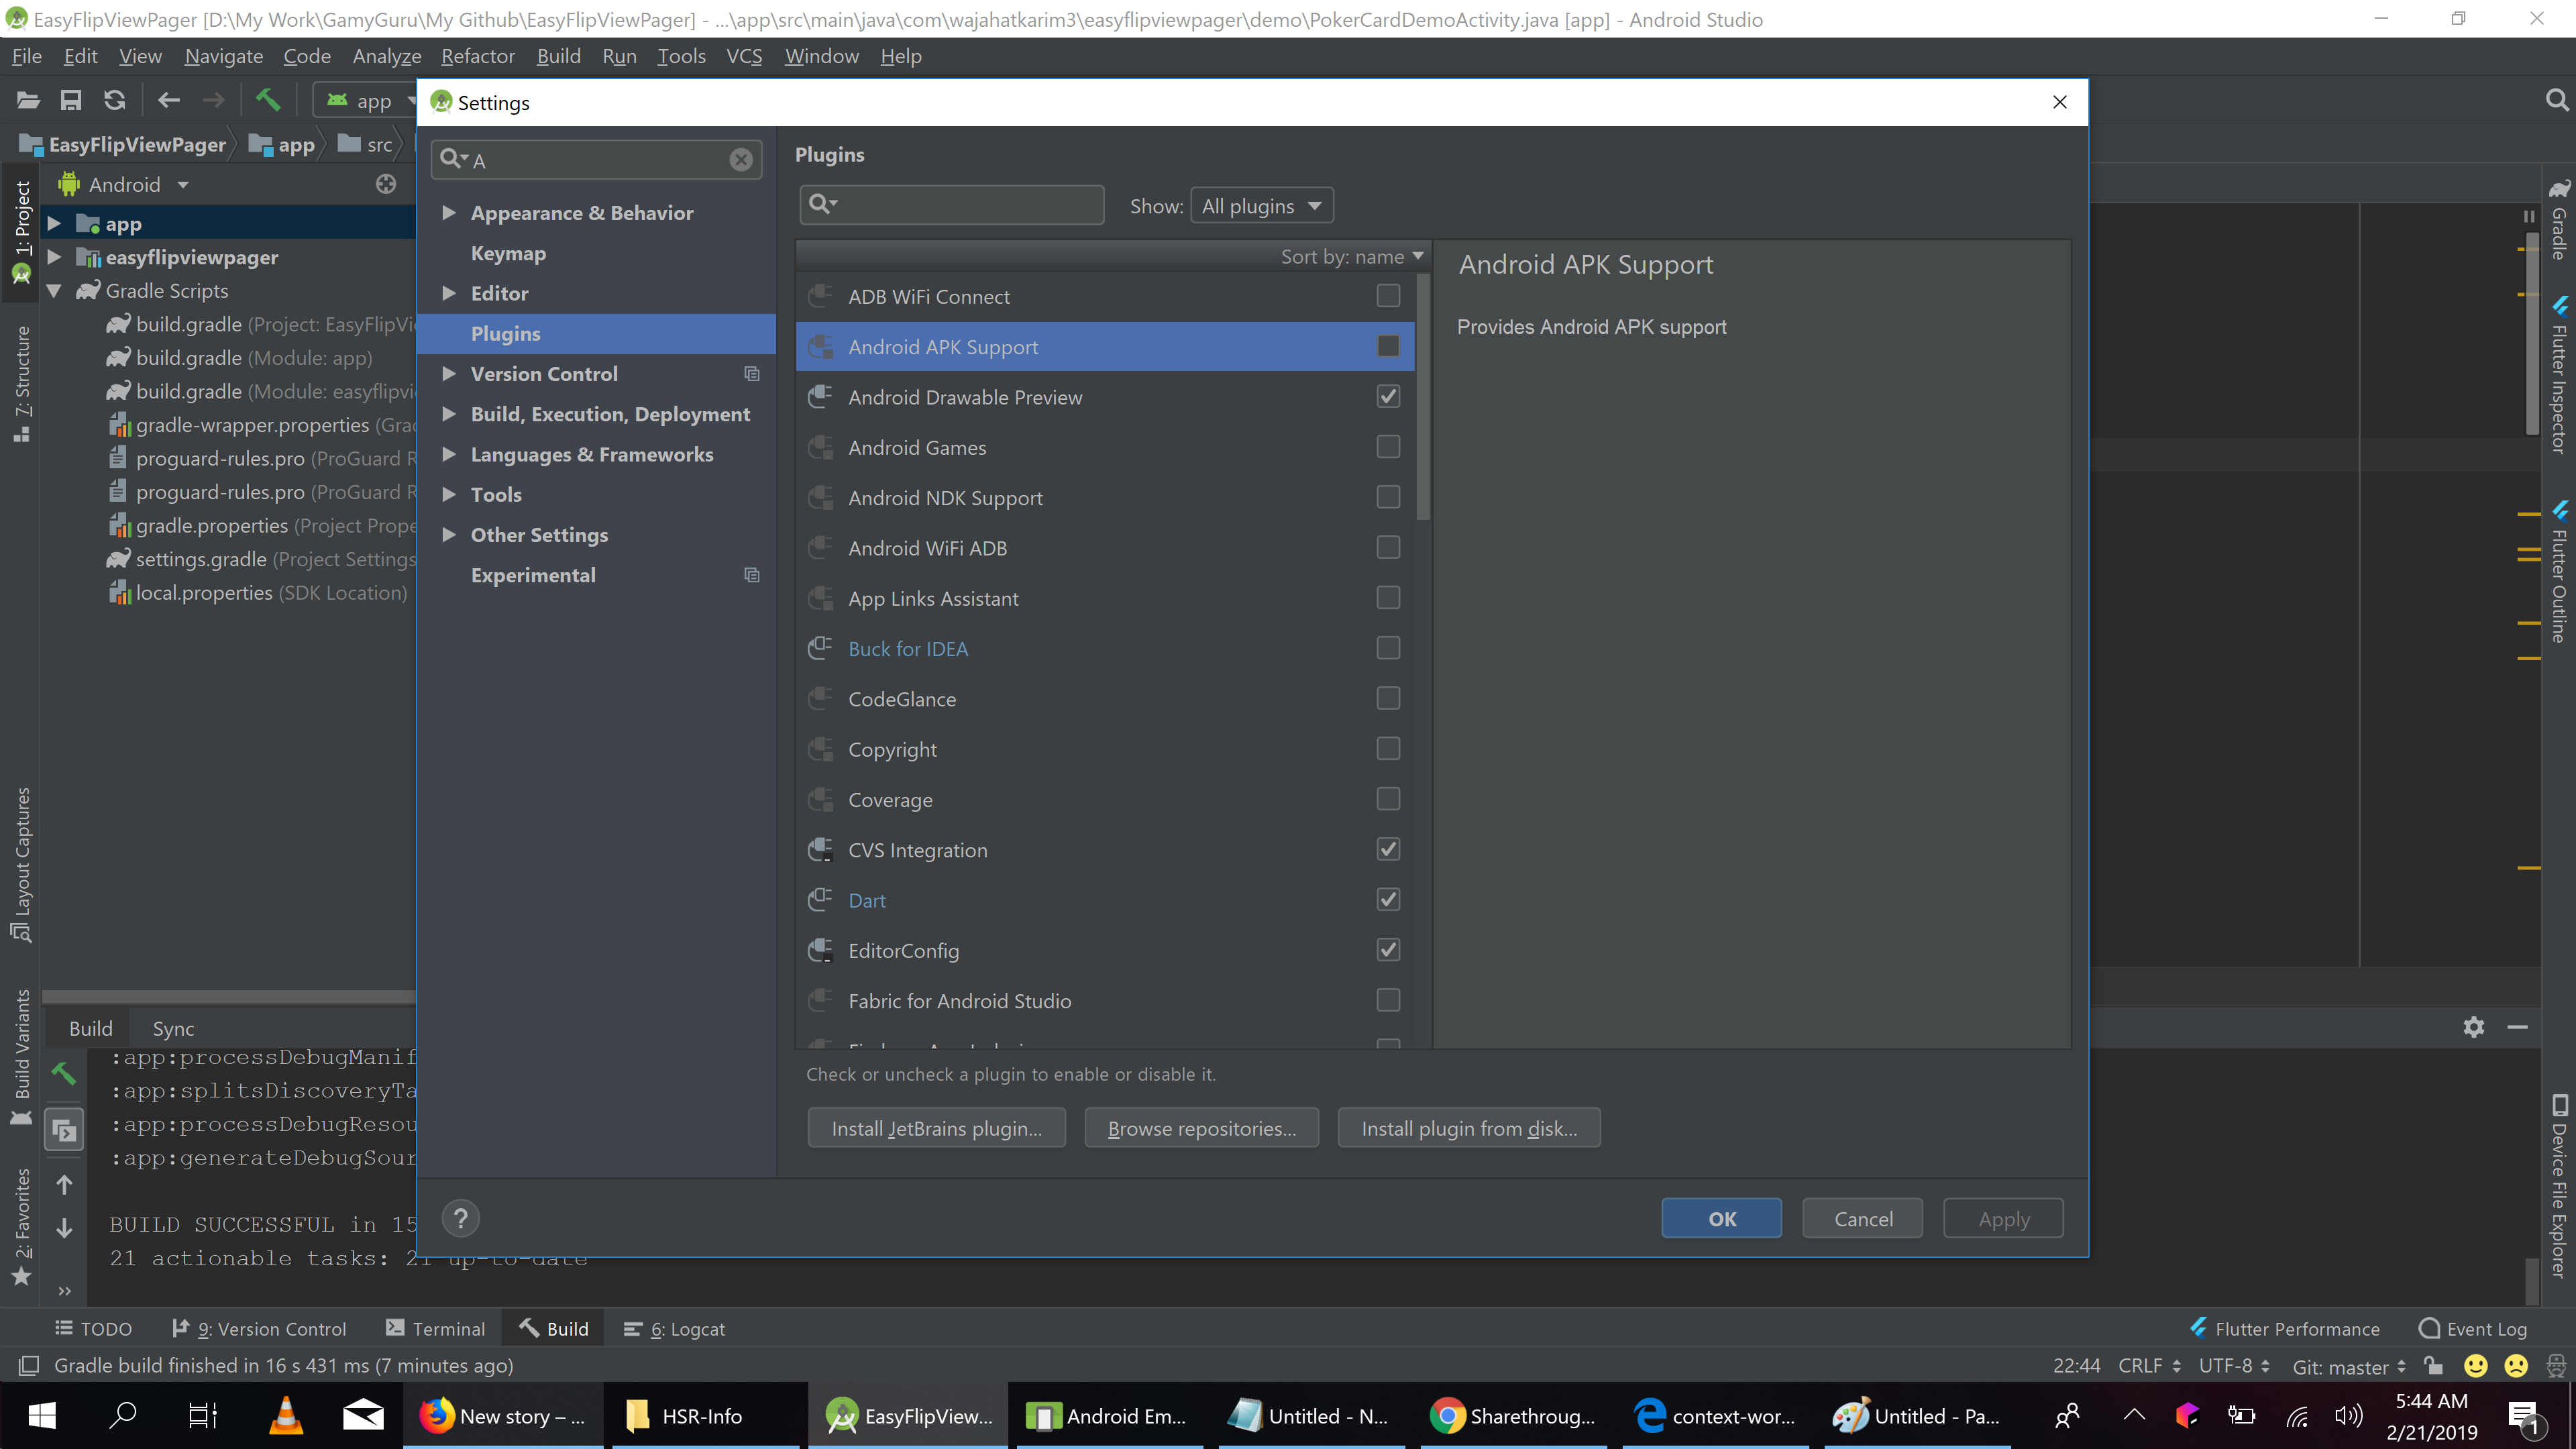Expand the Appearance & Behavior settings node
The image size is (2576, 1449).
449,213
